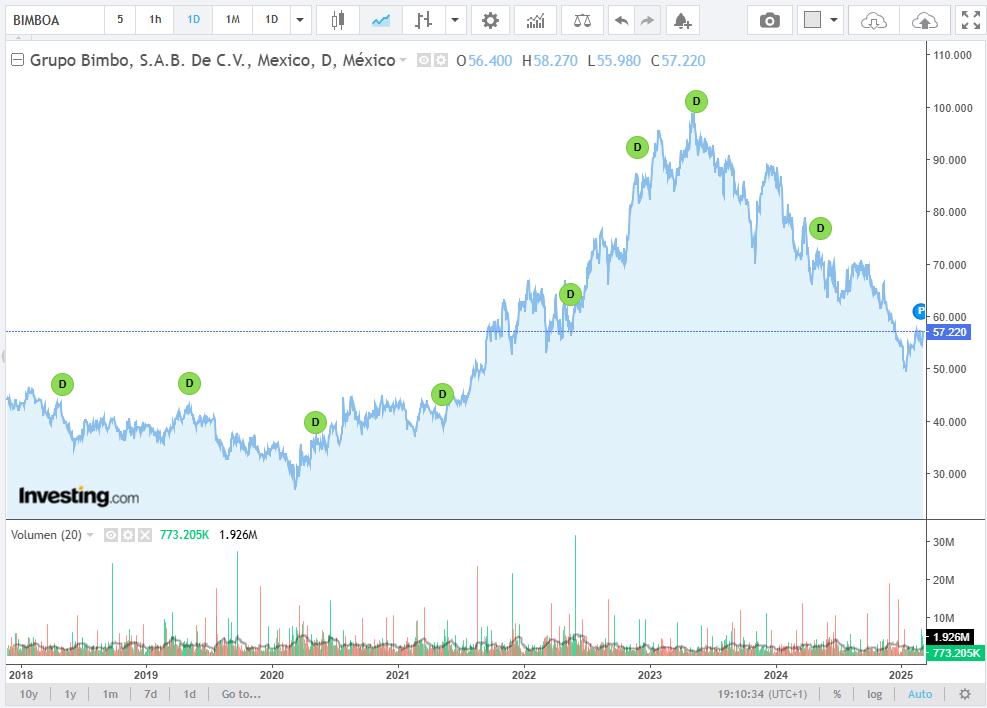Viewport: 987px width, 708px height.
Task: Take a chart snapshot with camera icon
Action: tap(769, 20)
